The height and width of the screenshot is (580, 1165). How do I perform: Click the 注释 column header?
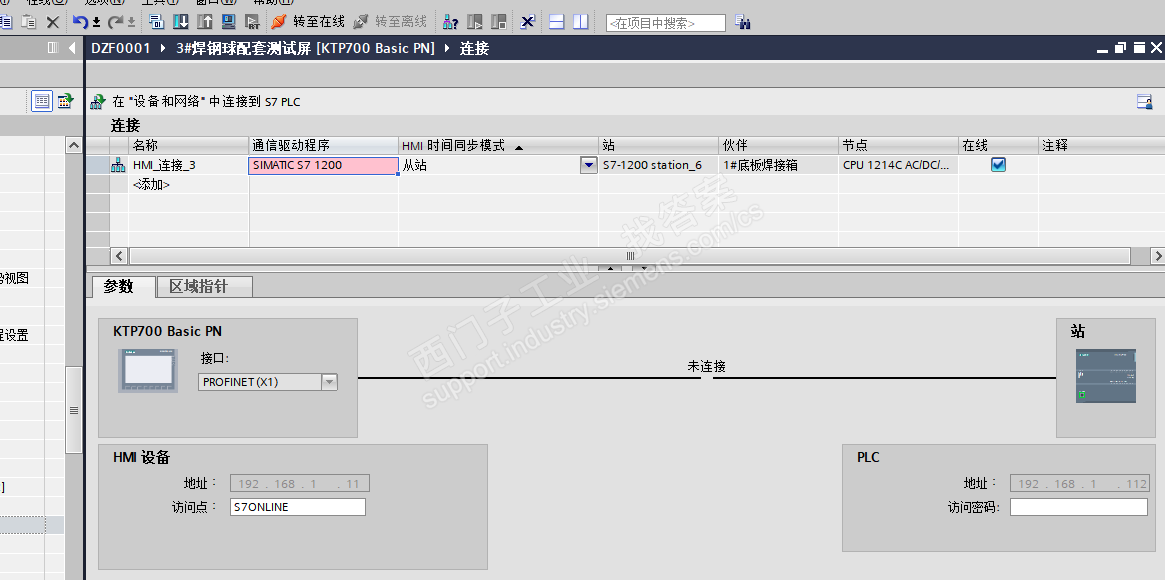(1101, 146)
